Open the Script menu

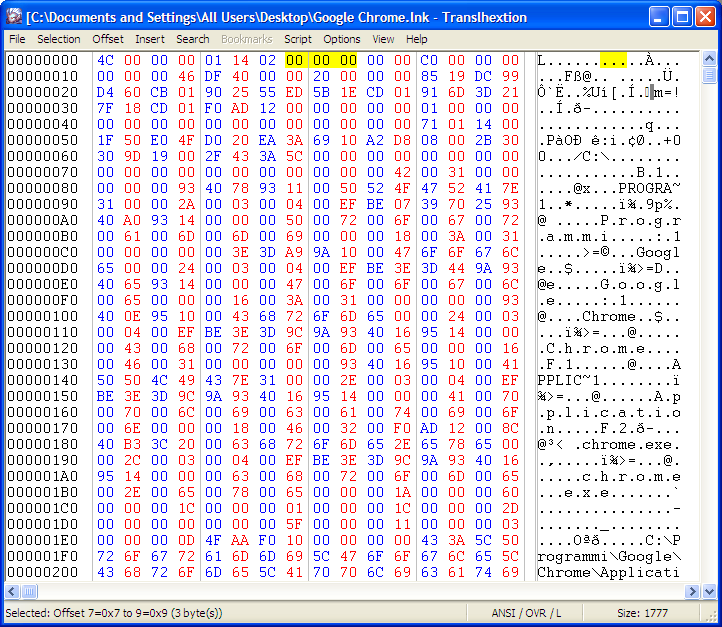297,39
